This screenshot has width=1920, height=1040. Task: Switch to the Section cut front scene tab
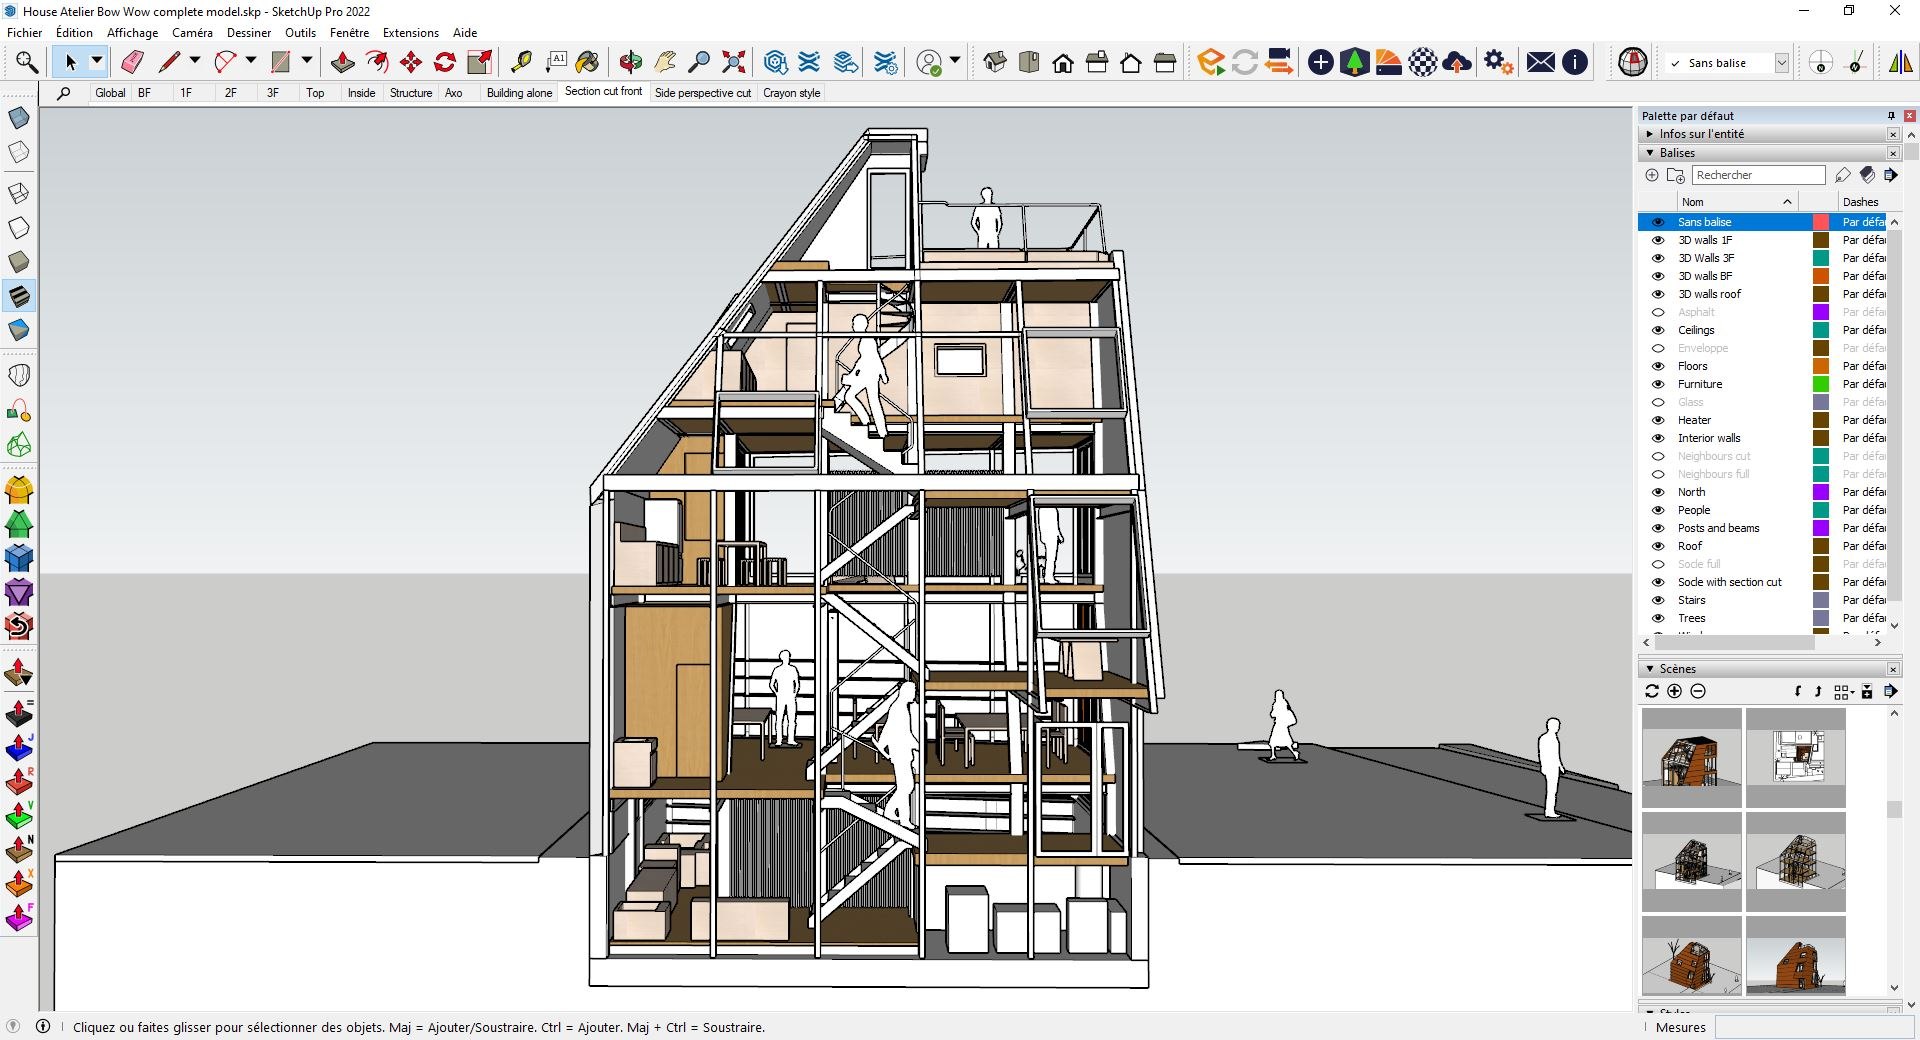point(603,91)
